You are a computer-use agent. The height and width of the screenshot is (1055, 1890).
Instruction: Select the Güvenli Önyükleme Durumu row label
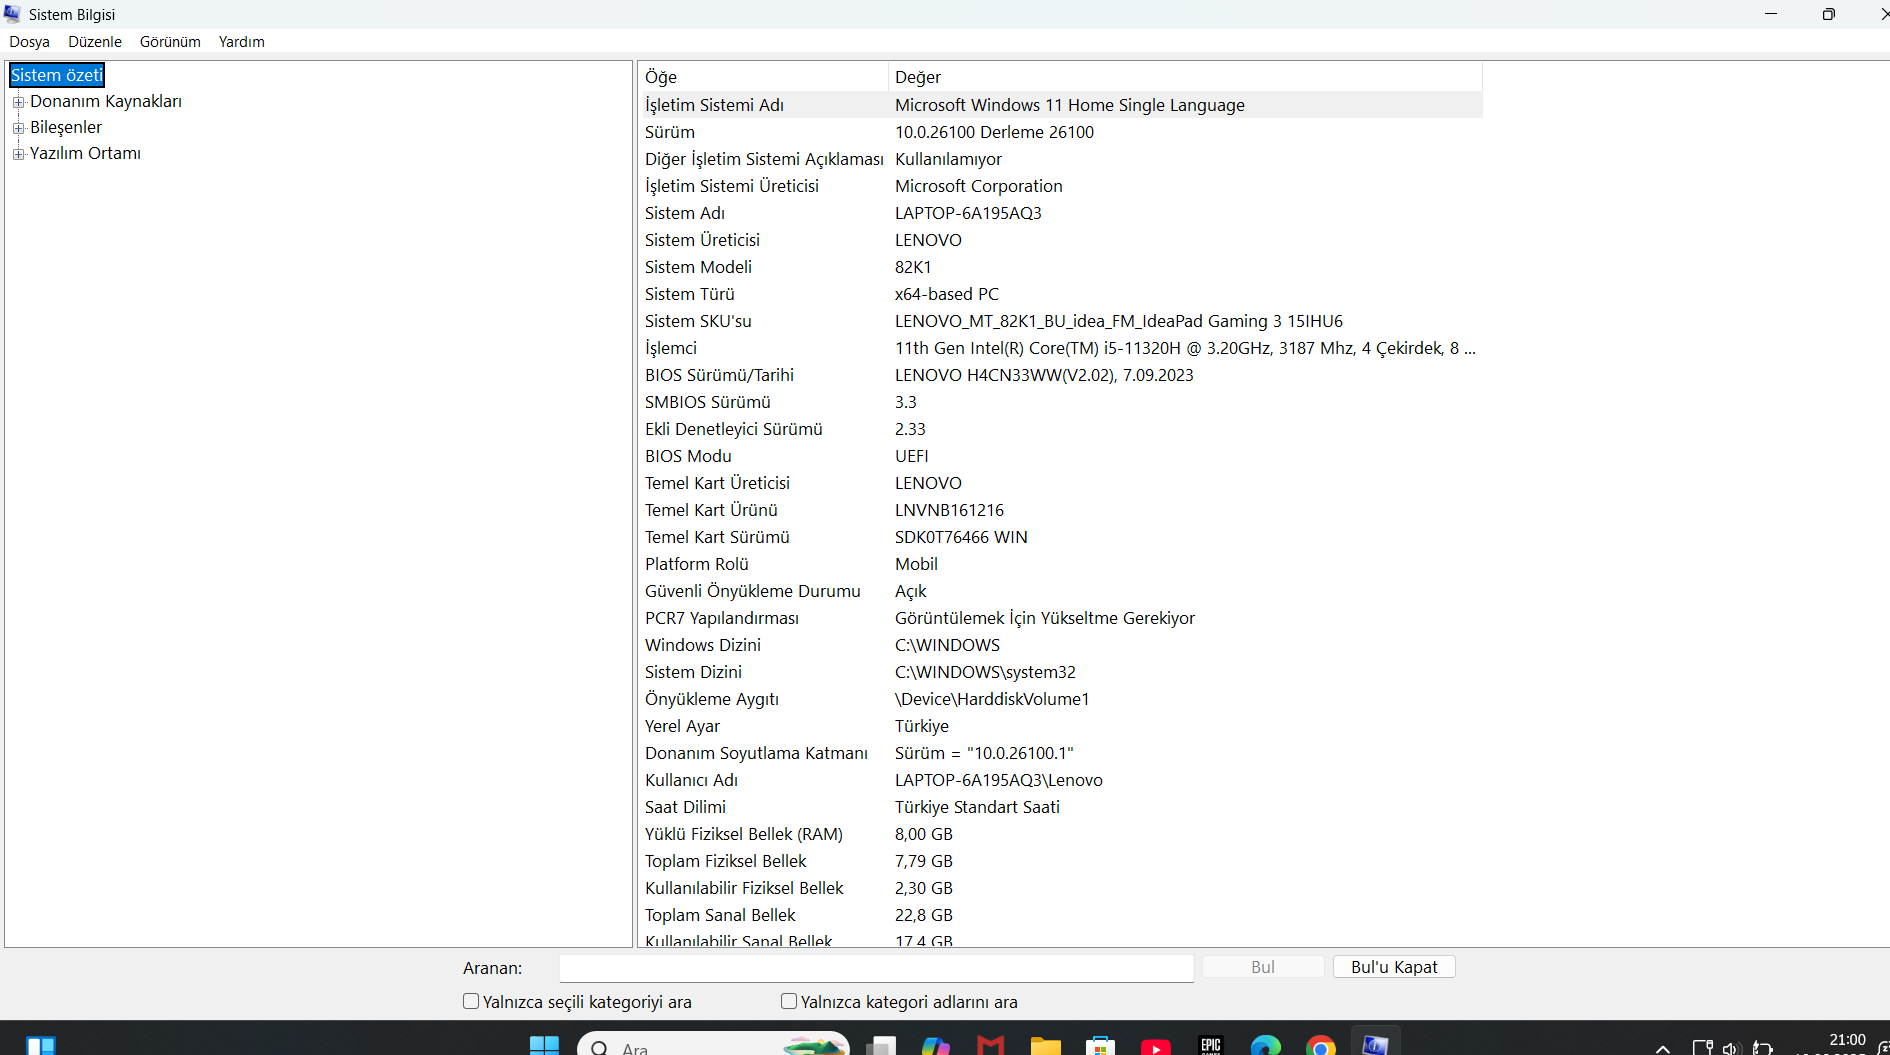coord(752,591)
